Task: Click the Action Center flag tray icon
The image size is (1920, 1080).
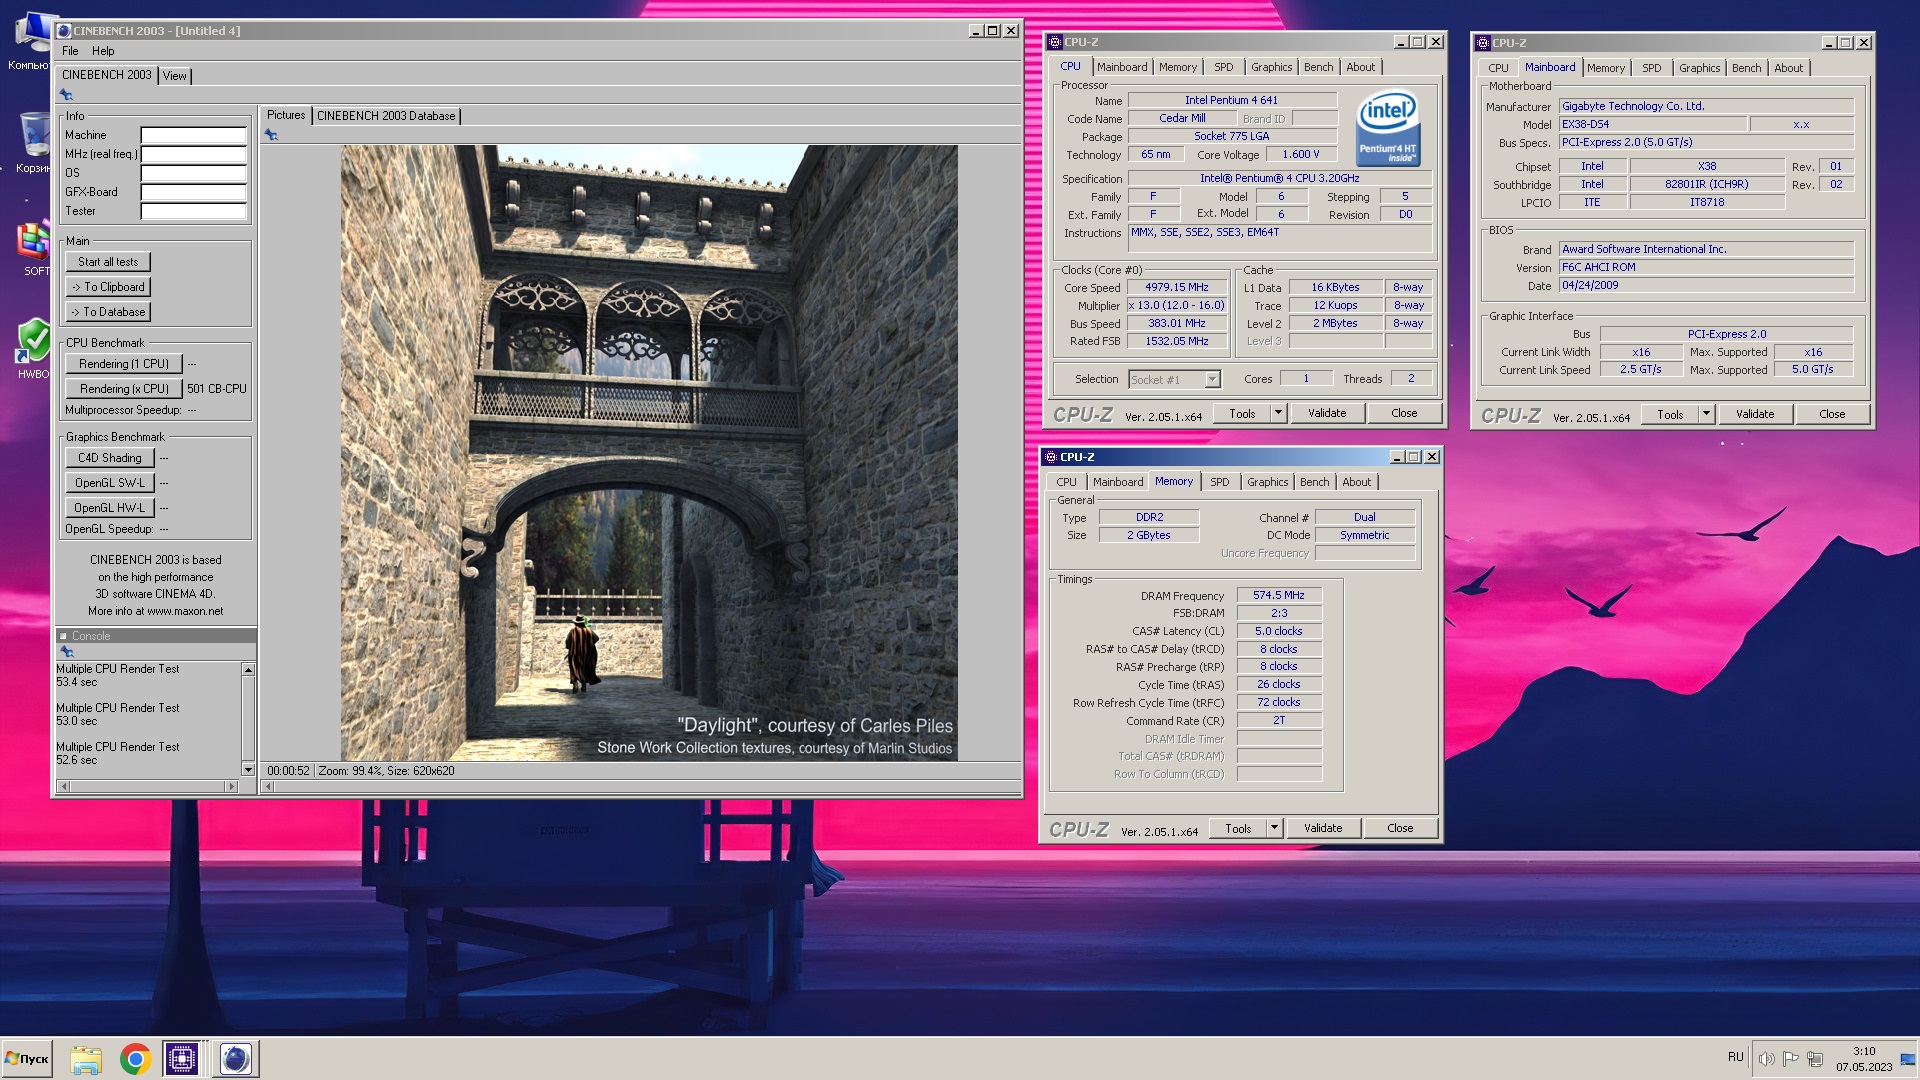Action: 1791,1058
